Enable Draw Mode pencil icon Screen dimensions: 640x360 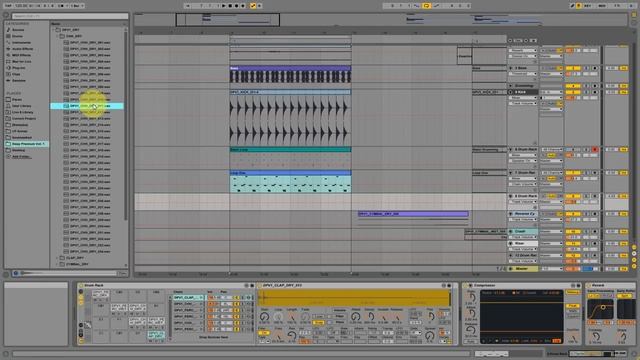pyautogui.click(x=573, y=6)
